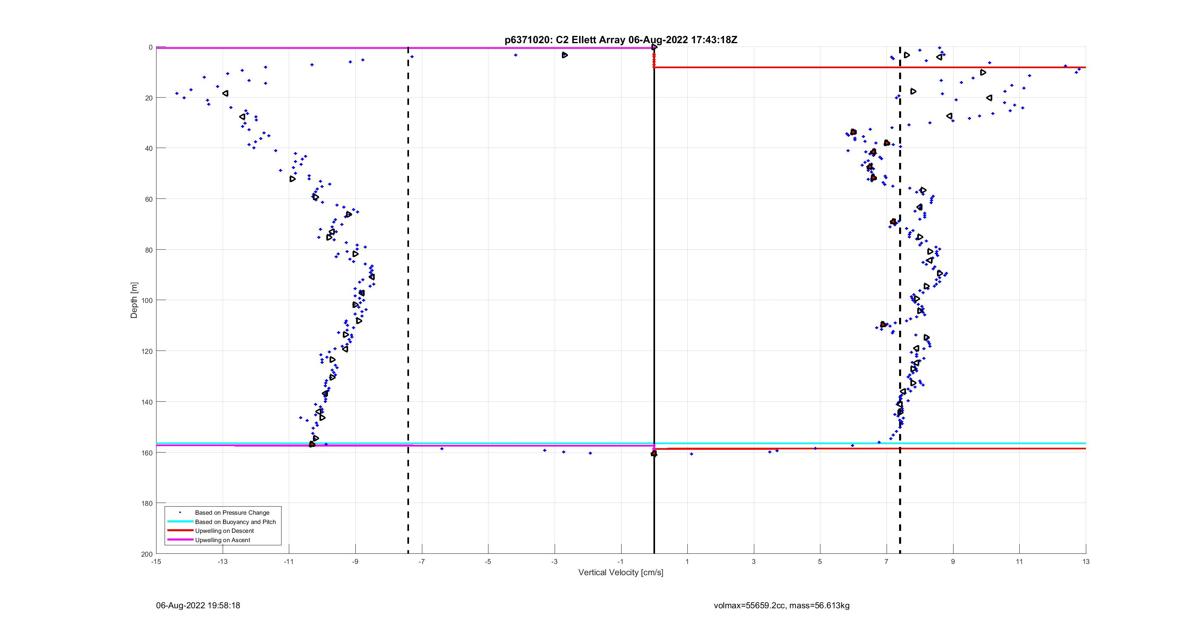Click the x-axis tick label '-3'

554,562
